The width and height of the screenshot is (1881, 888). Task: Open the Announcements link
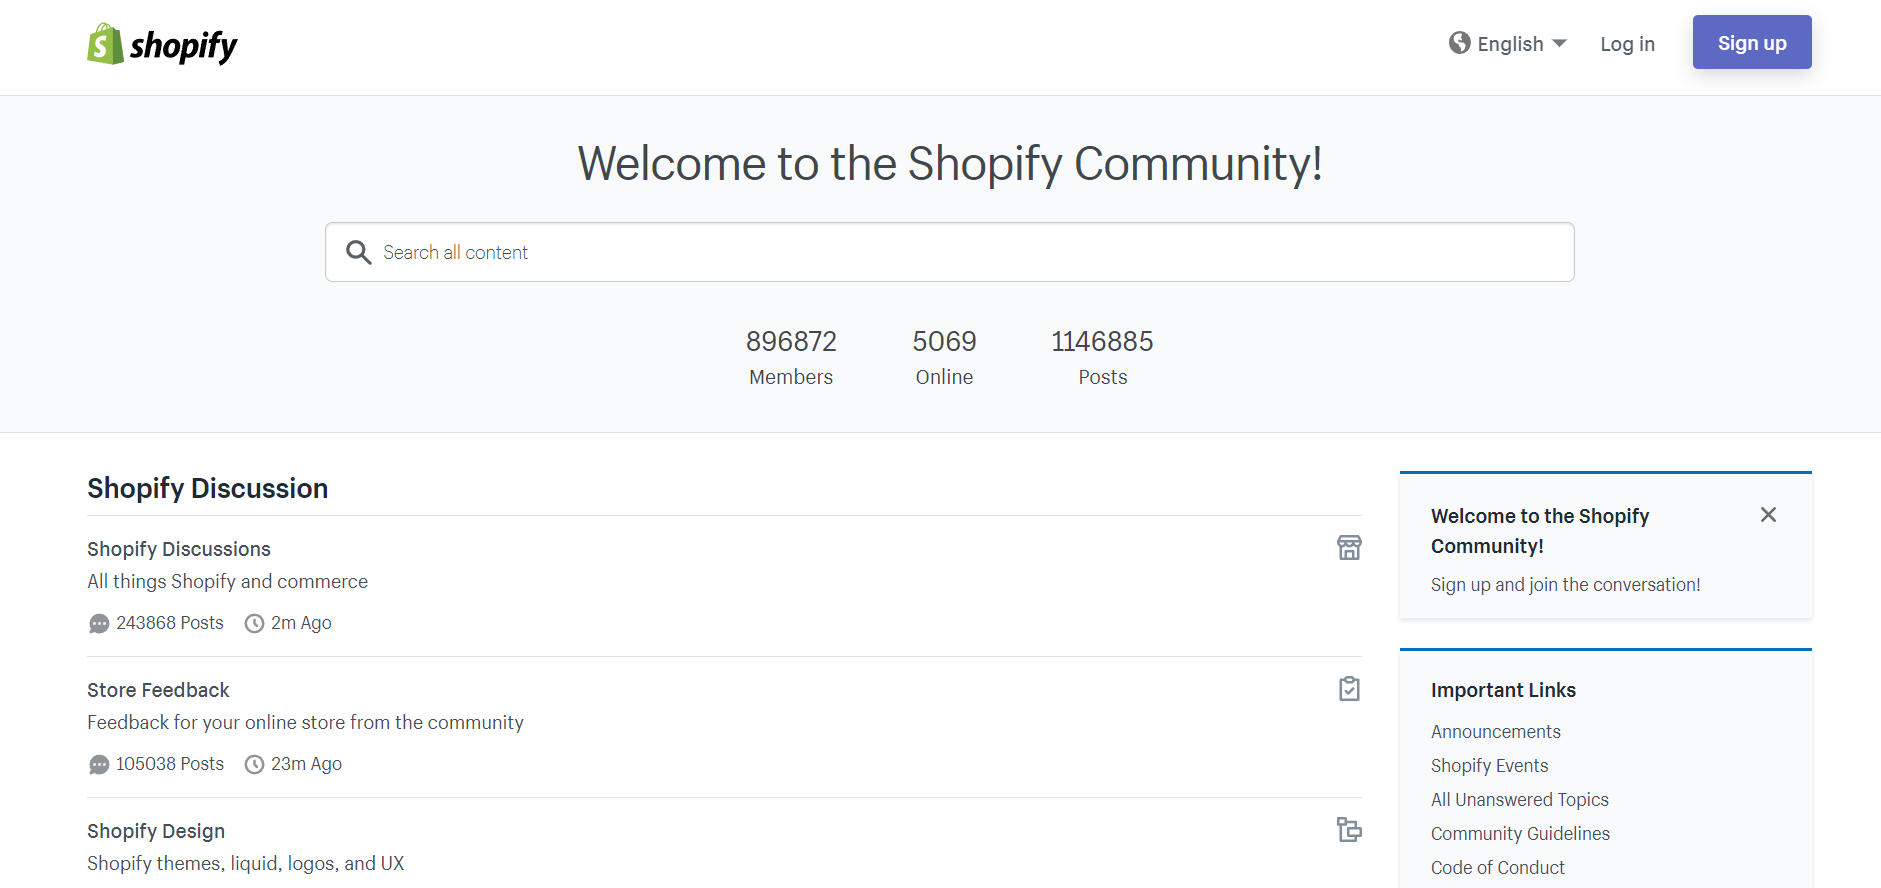1495,732
